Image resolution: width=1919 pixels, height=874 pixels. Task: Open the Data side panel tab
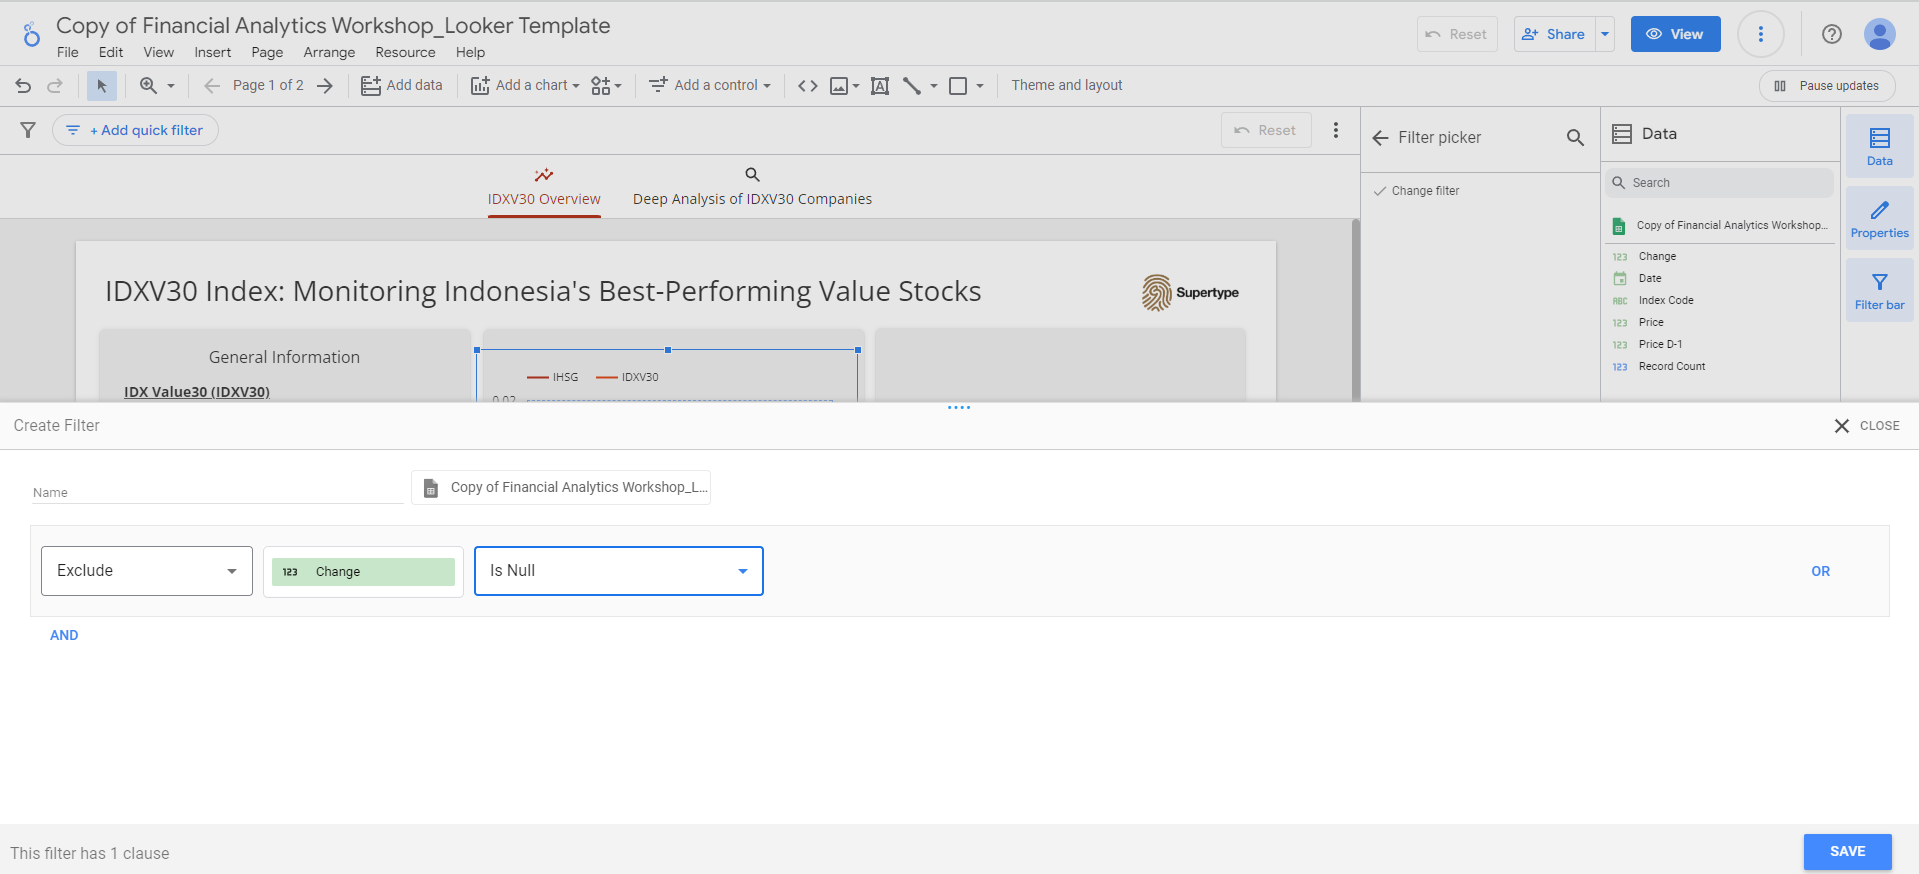(x=1879, y=146)
